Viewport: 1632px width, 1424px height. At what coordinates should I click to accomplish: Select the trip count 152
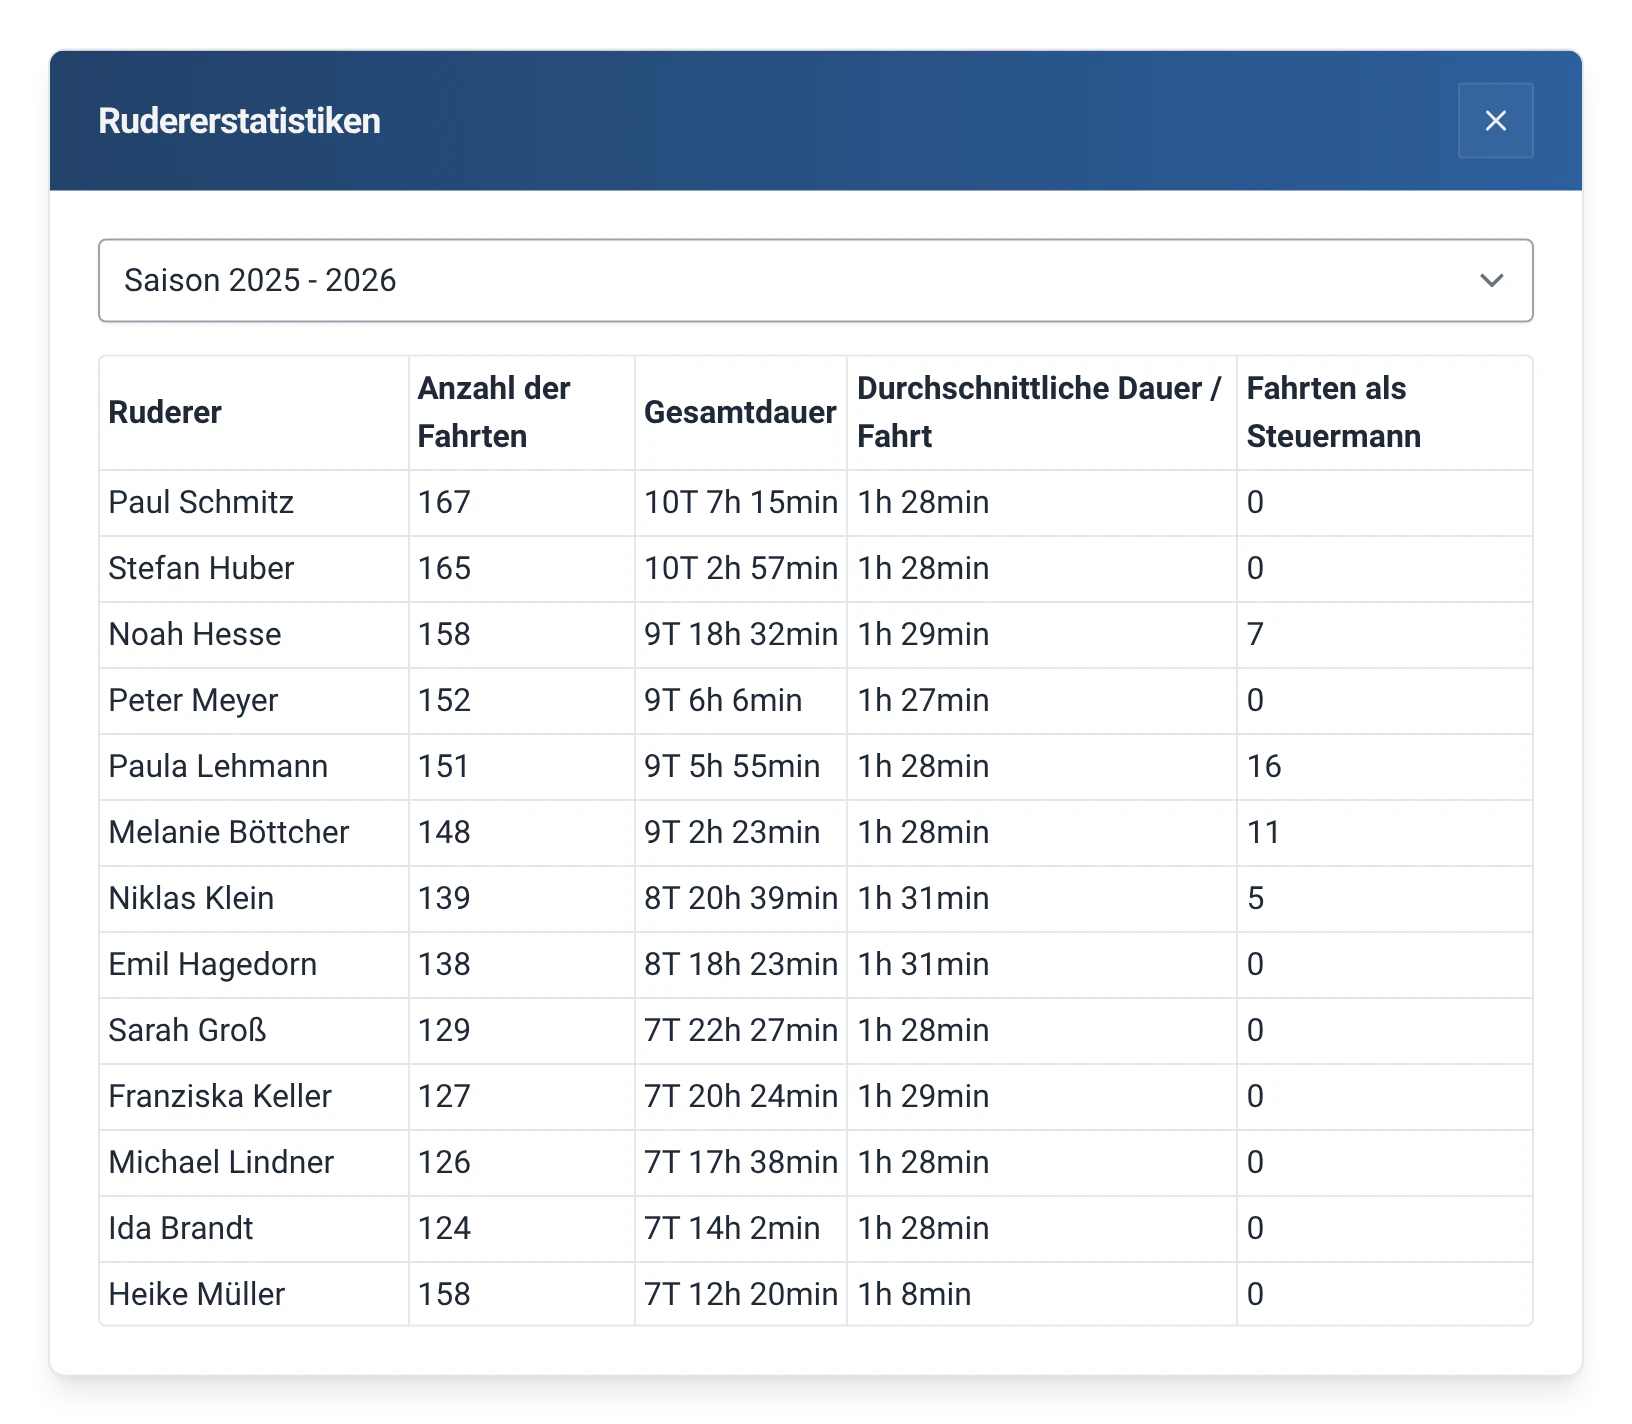444,700
